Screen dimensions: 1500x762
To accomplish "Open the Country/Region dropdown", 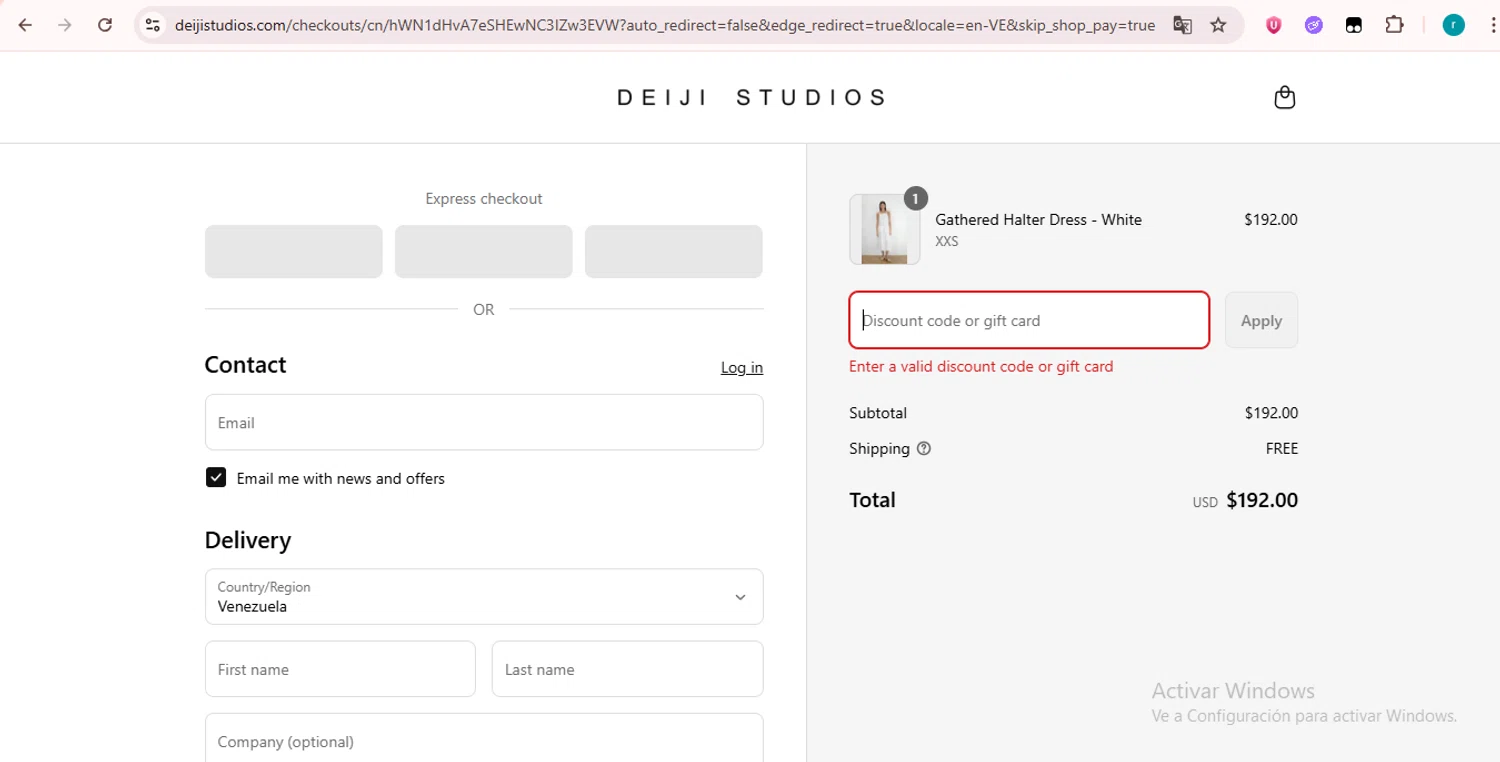I will pos(484,597).
